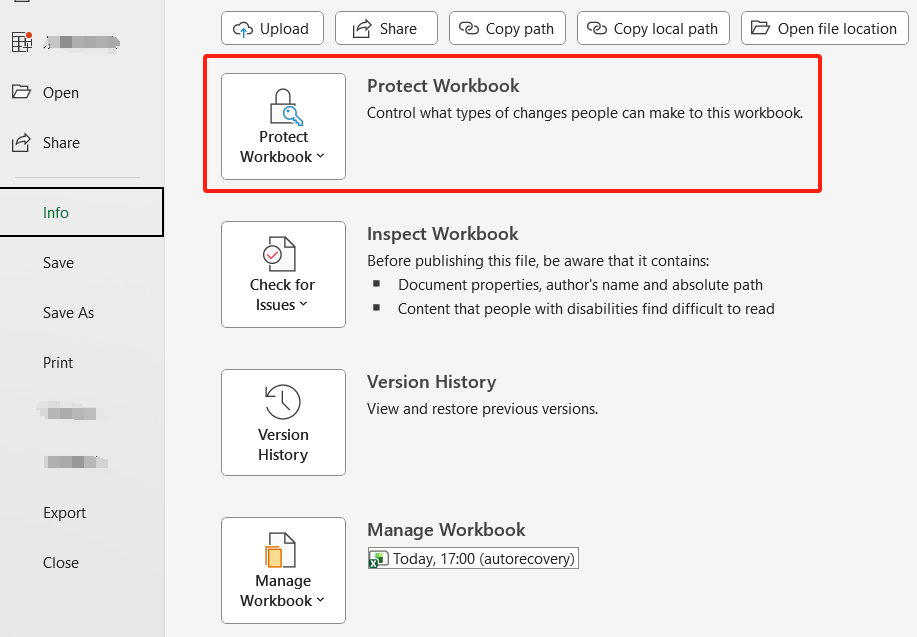The height and width of the screenshot is (637, 917).
Task: Click the Excel file icon beside the autorecovery entry
Action: click(x=379, y=559)
